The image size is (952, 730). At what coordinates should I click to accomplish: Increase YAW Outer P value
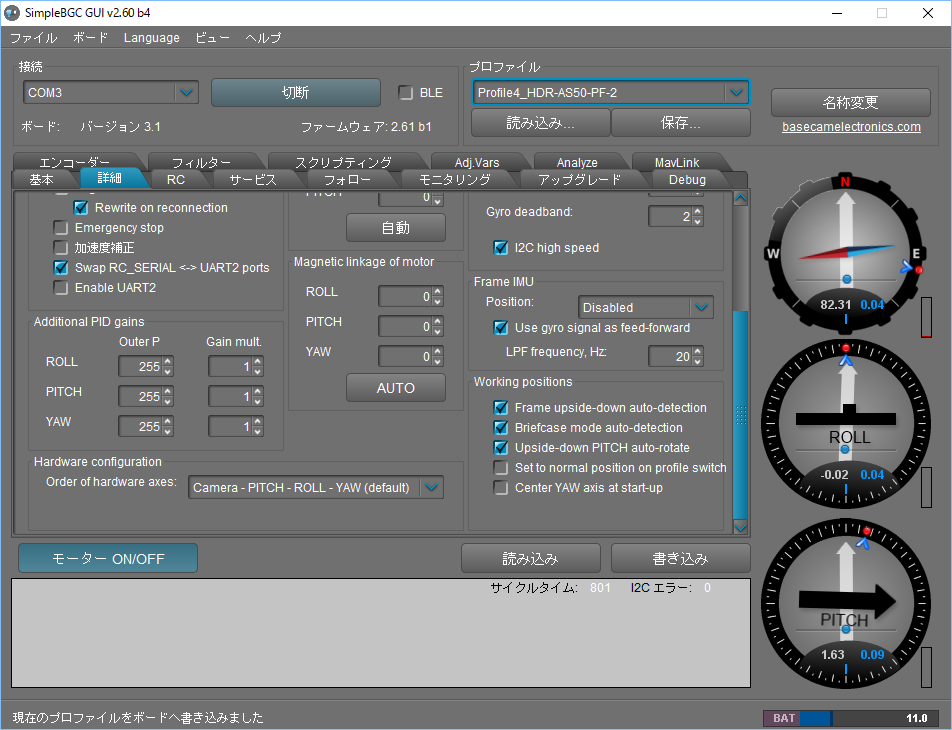point(168,421)
